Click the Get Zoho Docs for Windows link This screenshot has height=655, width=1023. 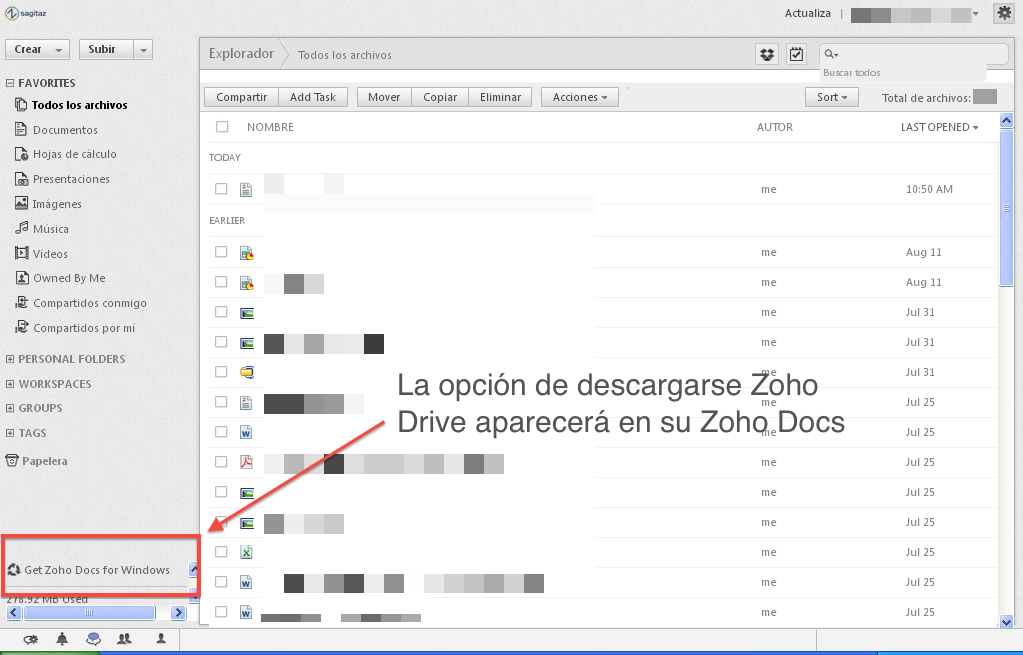click(96, 570)
